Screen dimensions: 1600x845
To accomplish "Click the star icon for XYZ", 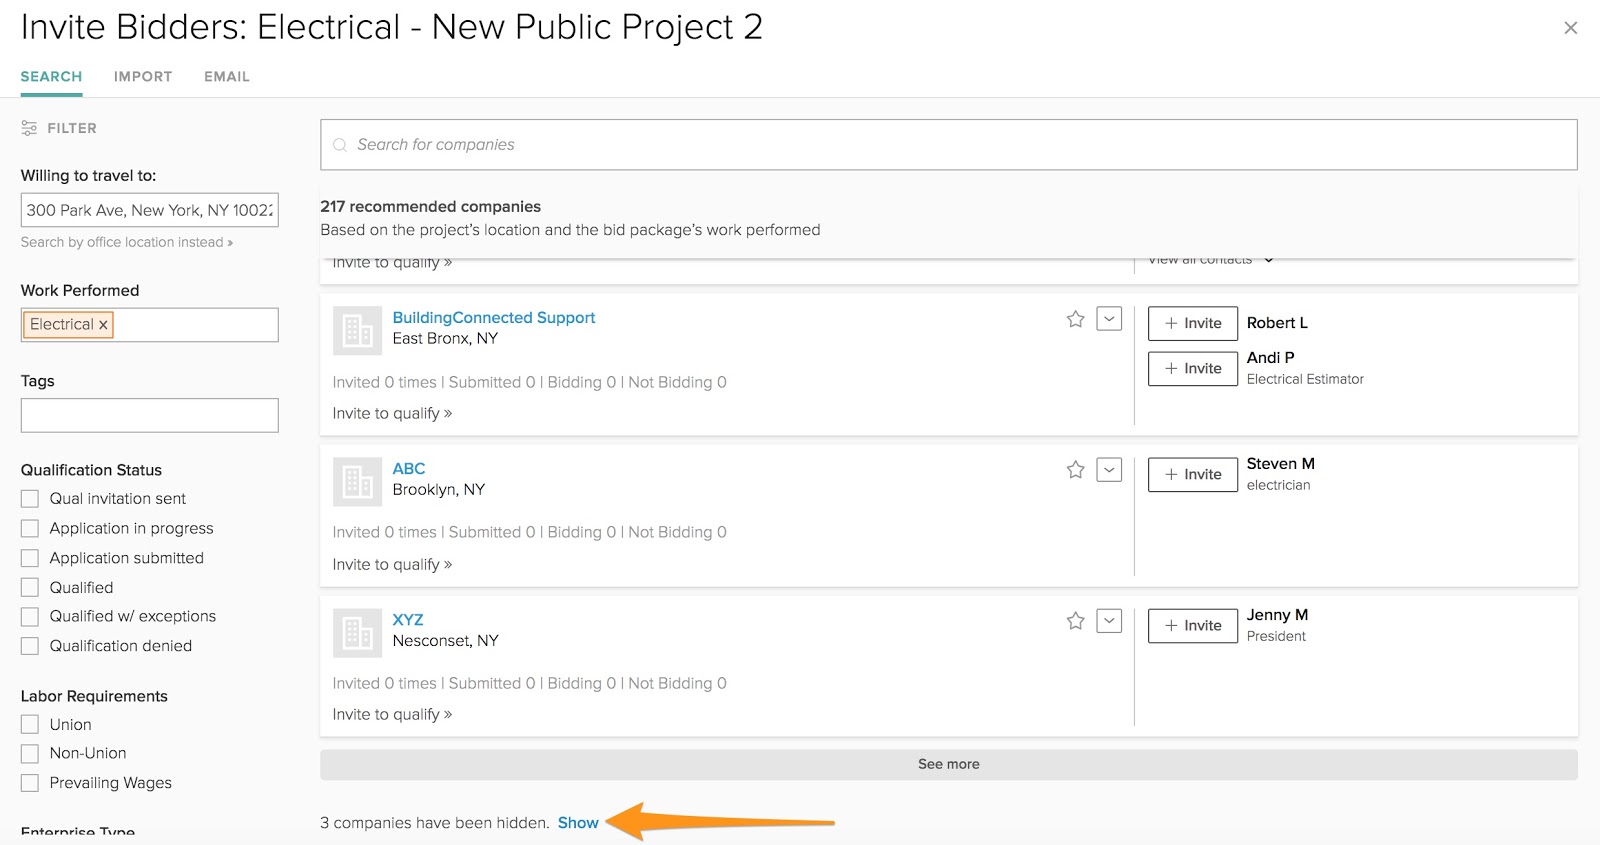I will pos(1075,621).
